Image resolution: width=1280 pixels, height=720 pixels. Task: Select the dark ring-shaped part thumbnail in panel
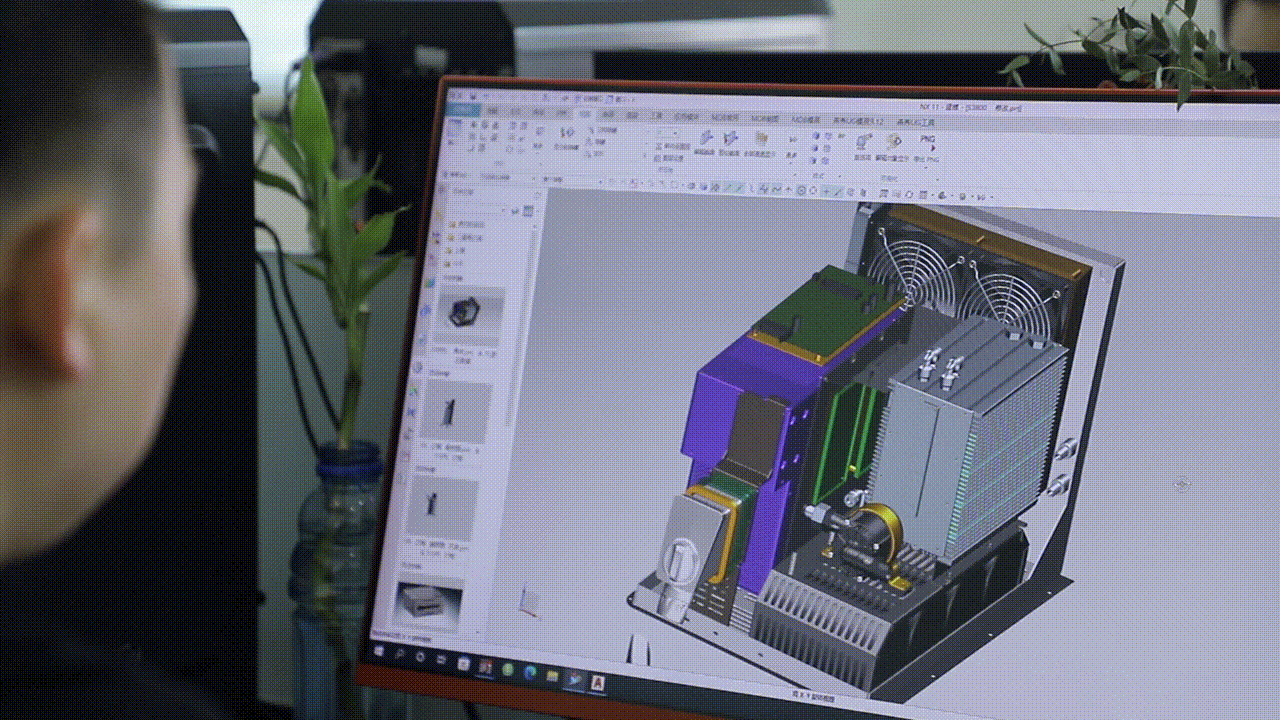466,313
